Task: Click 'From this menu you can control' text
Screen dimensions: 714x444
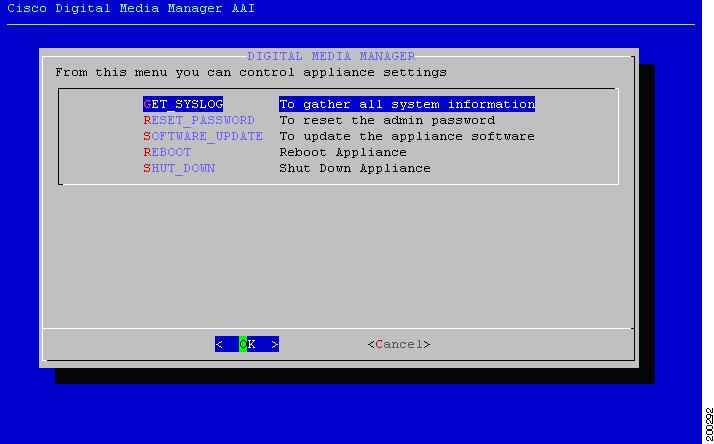Action: (x=173, y=72)
